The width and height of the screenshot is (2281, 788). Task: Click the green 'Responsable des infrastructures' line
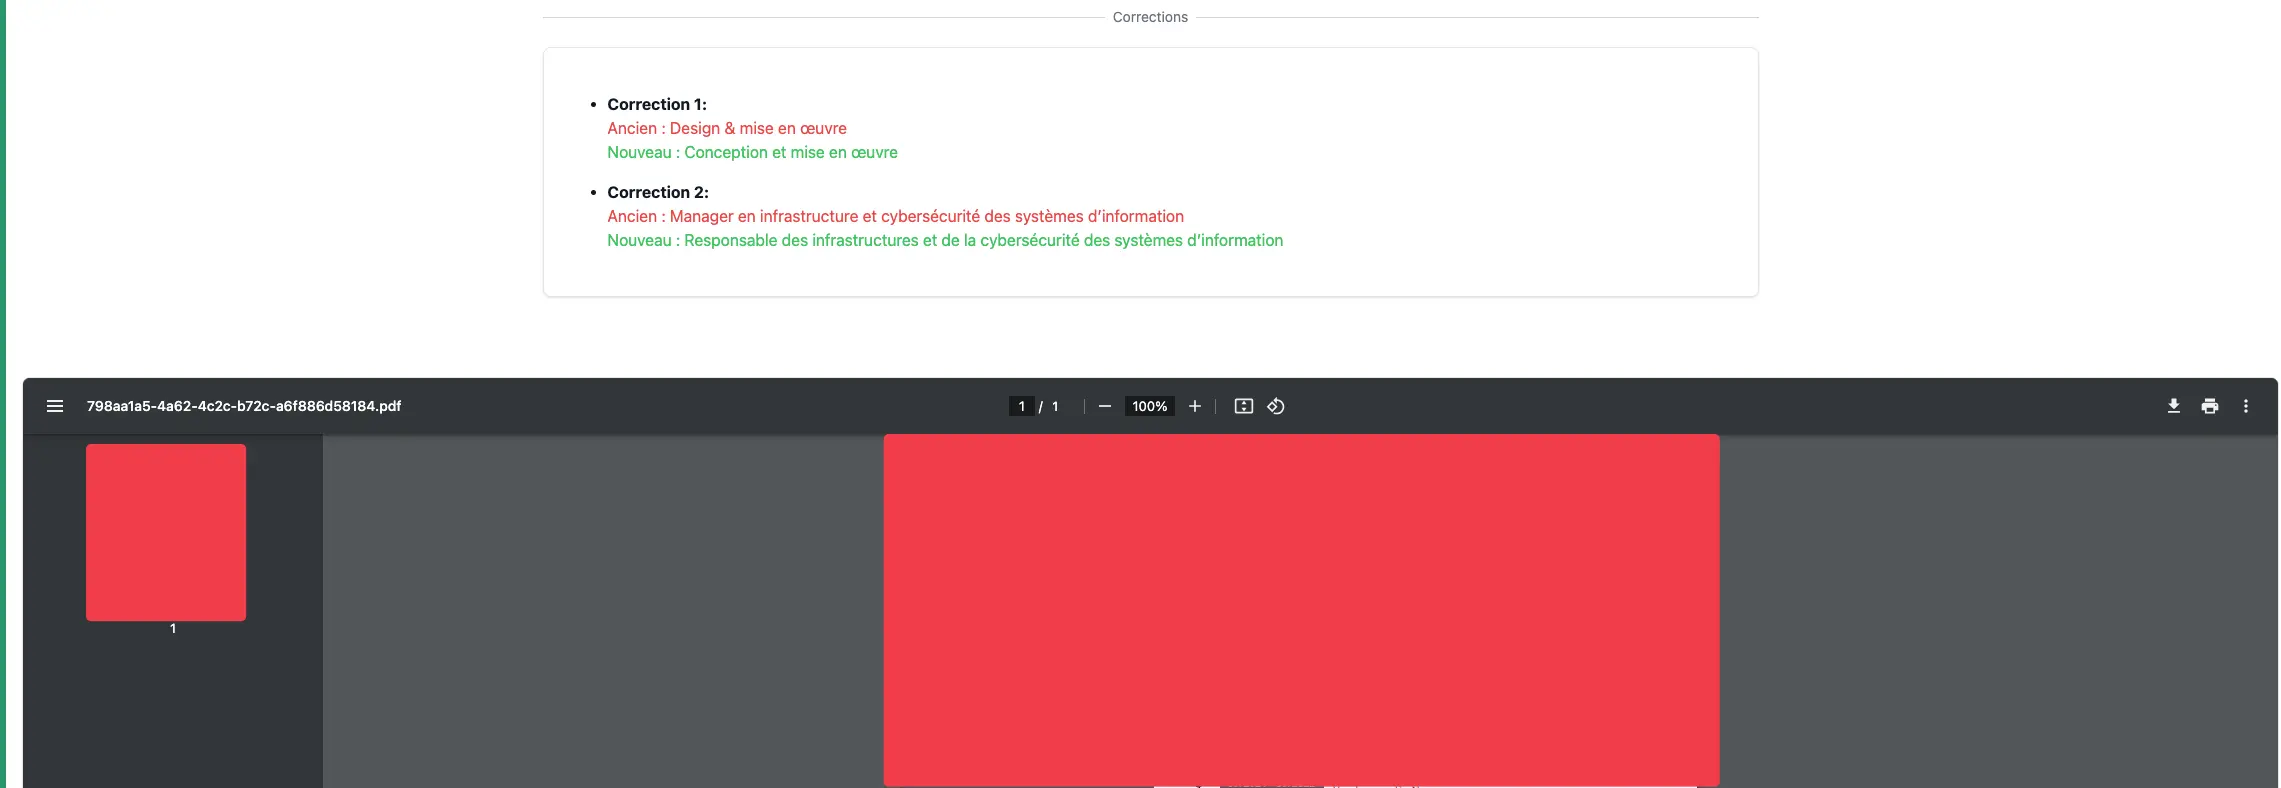click(944, 240)
